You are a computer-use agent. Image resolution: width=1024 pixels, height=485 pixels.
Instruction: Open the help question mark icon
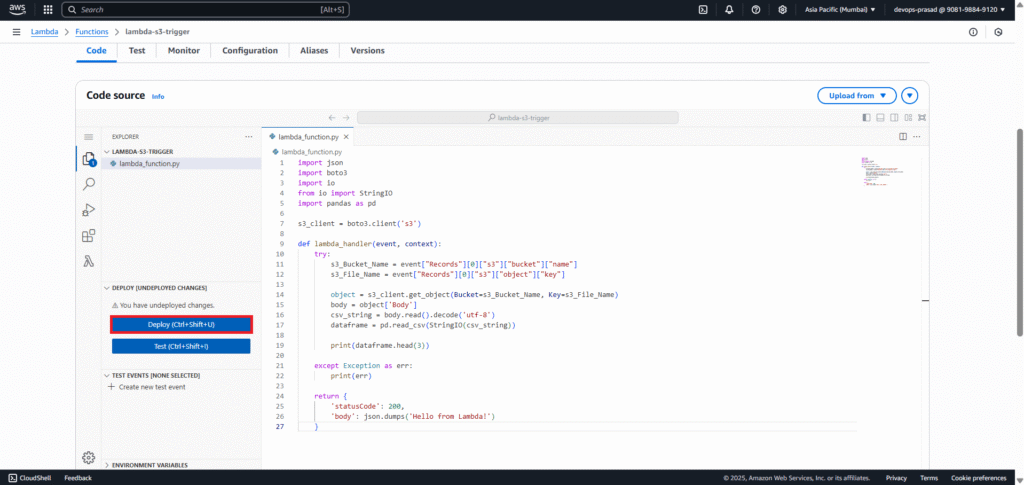tap(756, 10)
